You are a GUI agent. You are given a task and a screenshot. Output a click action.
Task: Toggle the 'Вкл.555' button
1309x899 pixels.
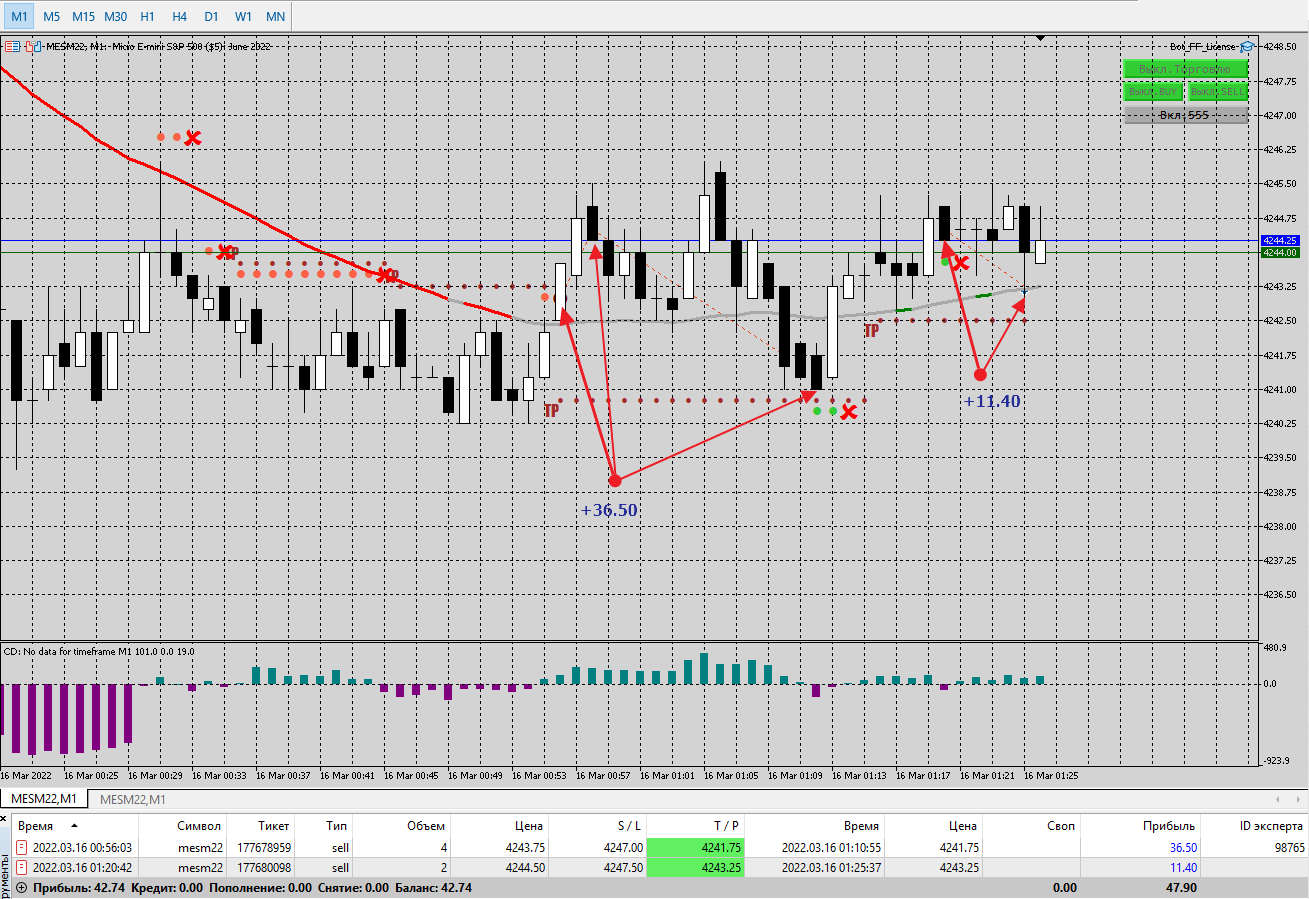1185,115
